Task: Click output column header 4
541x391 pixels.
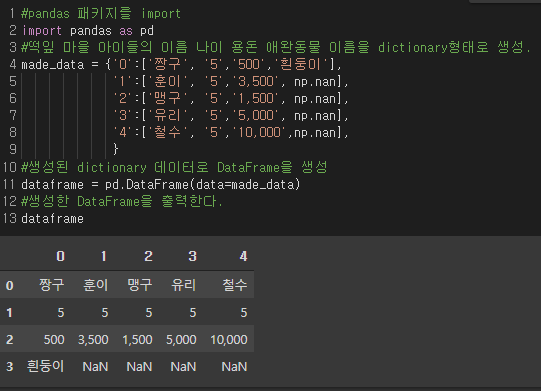Action: pyautogui.click(x=243, y=256)
